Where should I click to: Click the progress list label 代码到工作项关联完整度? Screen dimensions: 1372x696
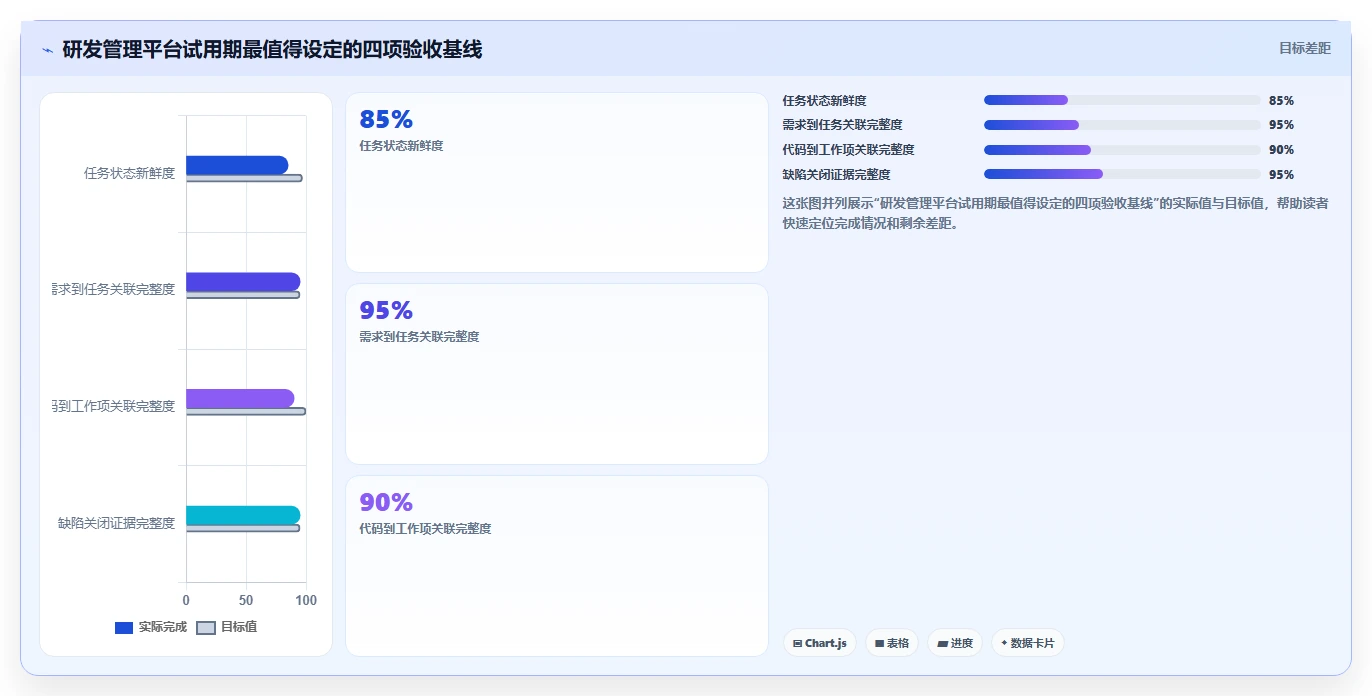tap(848, 150)
